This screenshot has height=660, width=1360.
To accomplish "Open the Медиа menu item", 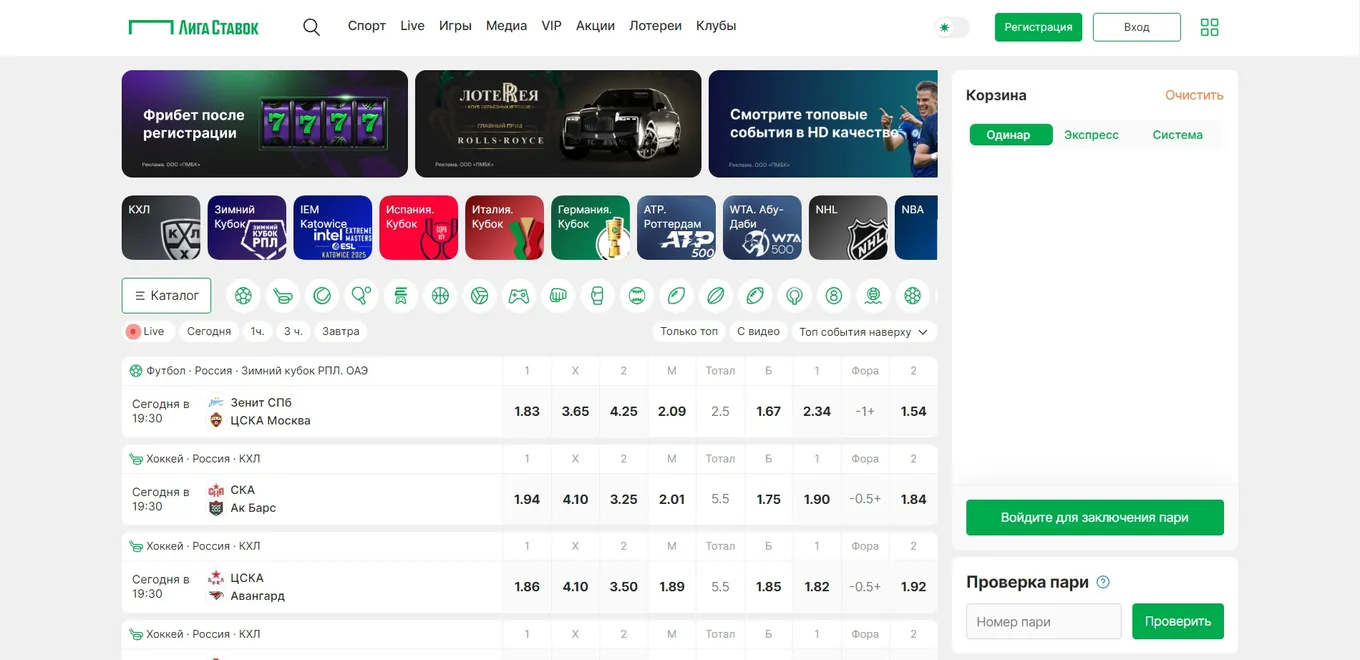I will click(506, 26).
